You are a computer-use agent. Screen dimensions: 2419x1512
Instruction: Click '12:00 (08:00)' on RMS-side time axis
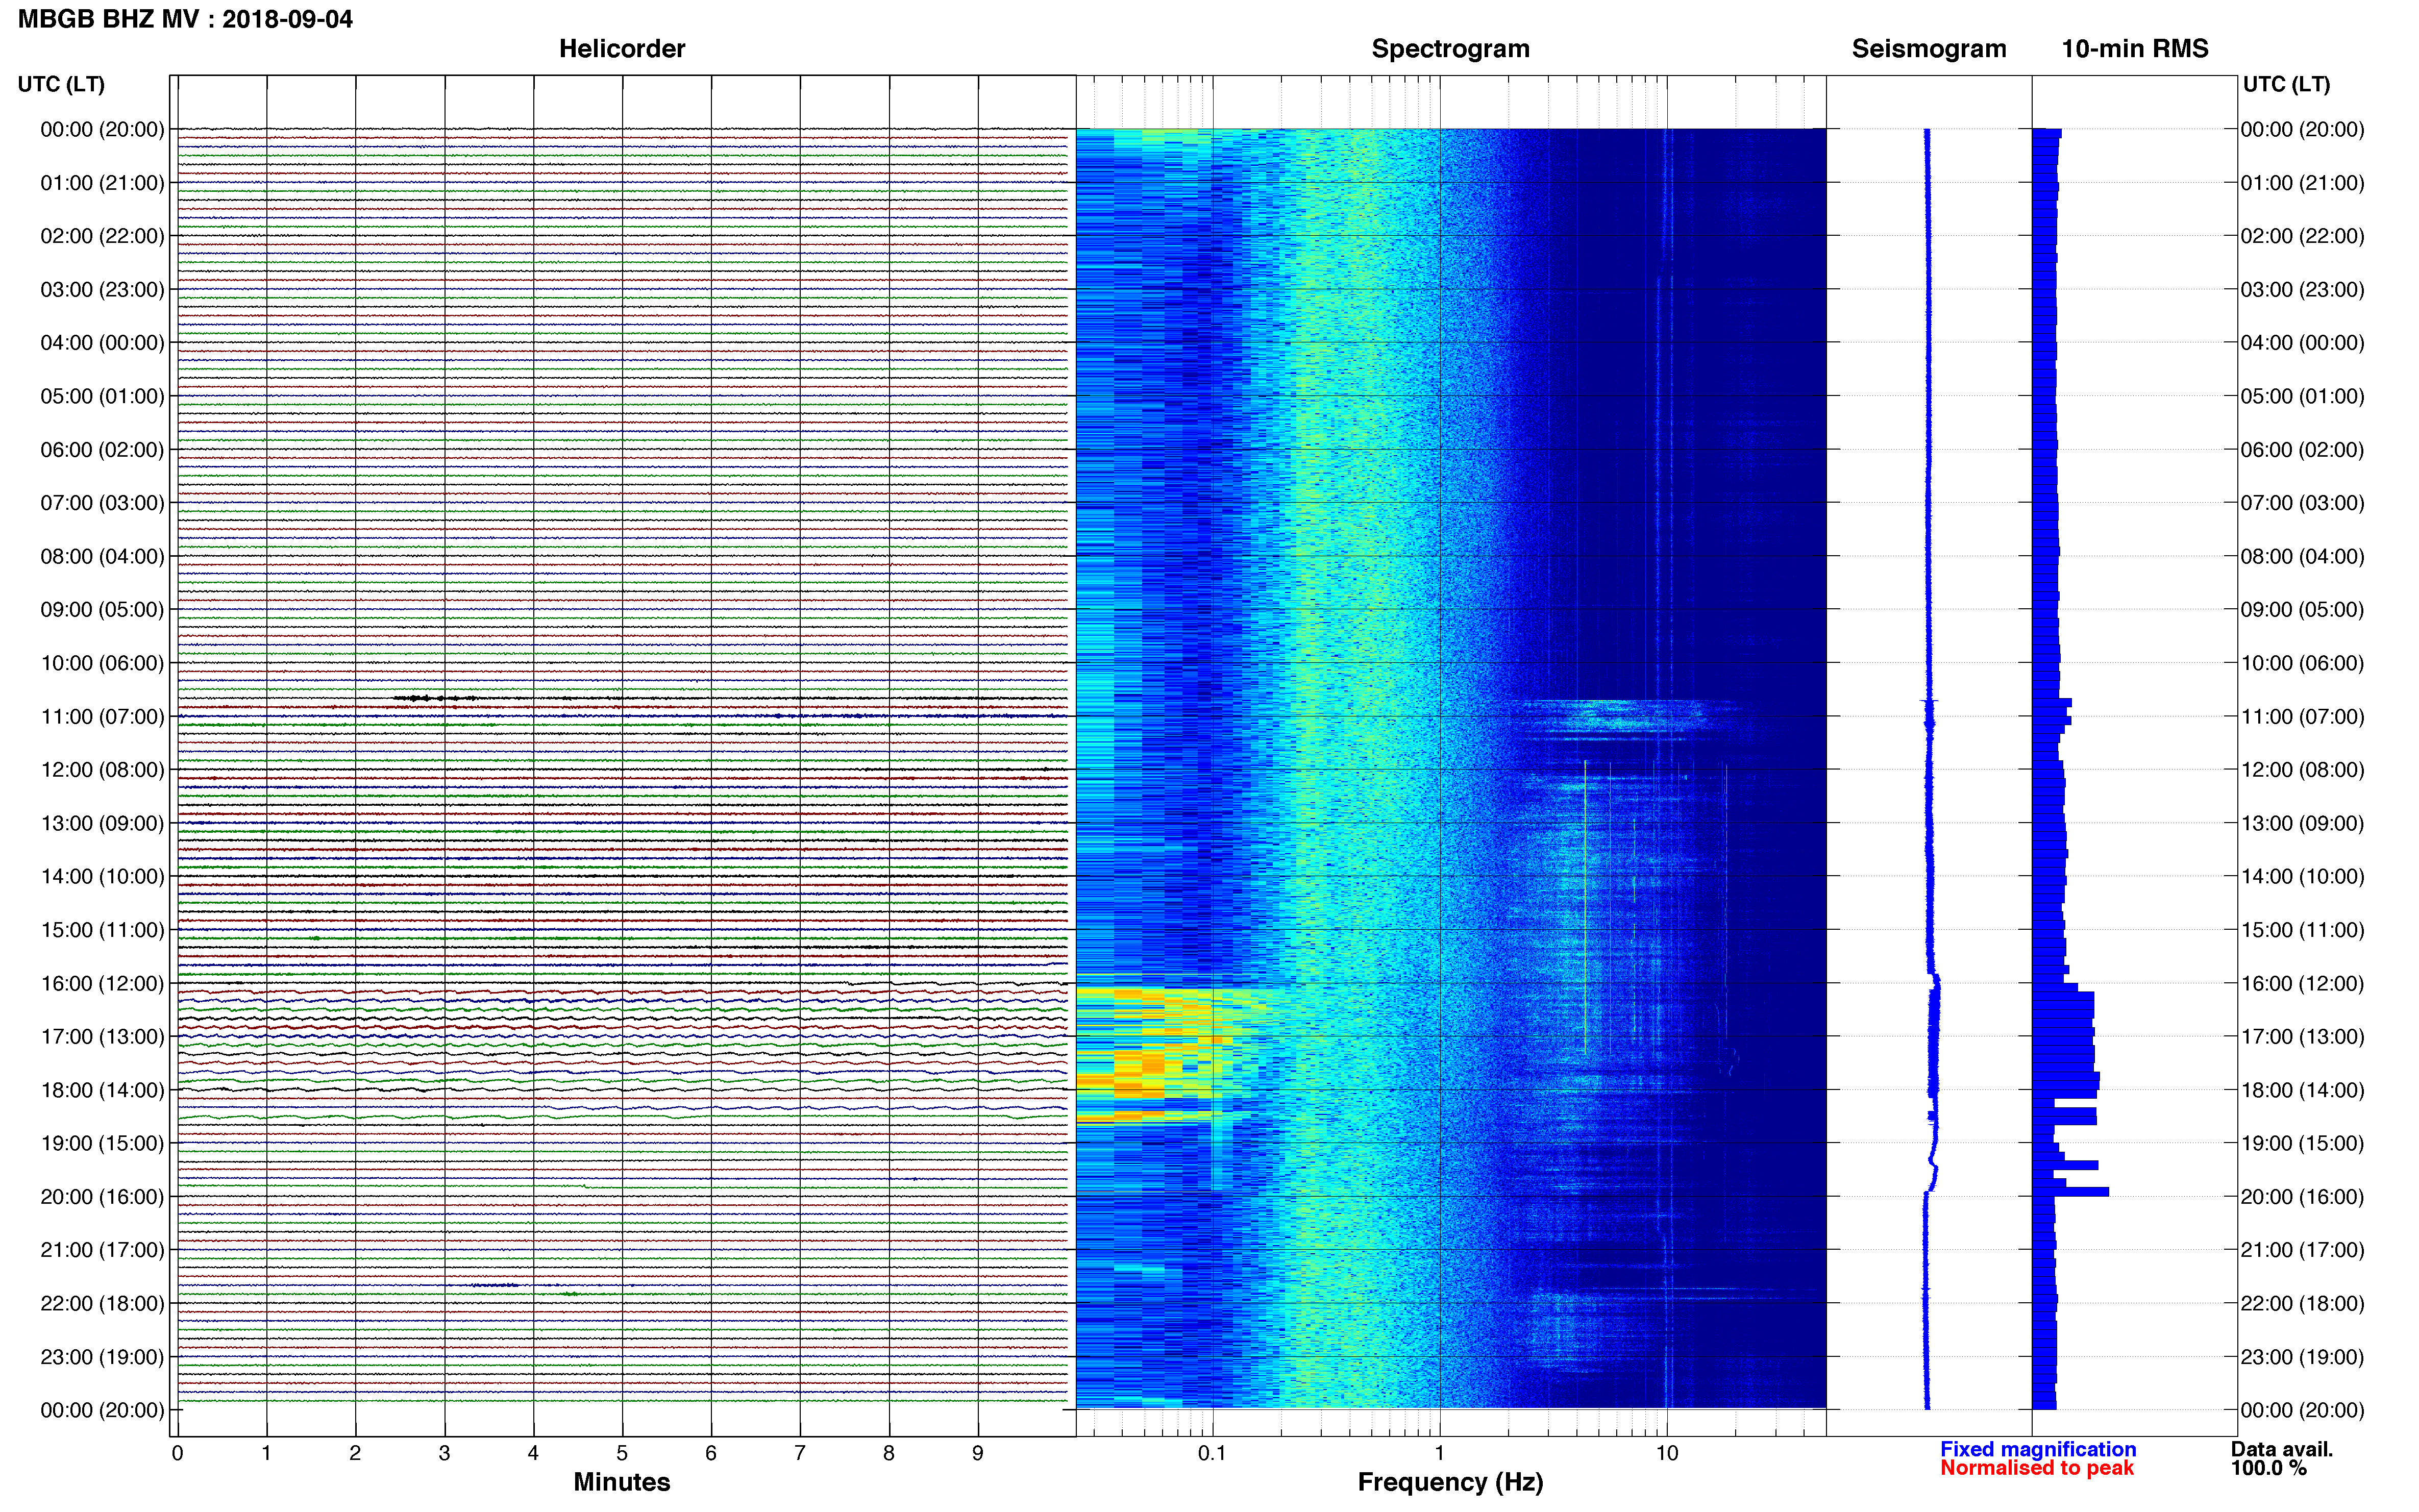coord(2302,770)
